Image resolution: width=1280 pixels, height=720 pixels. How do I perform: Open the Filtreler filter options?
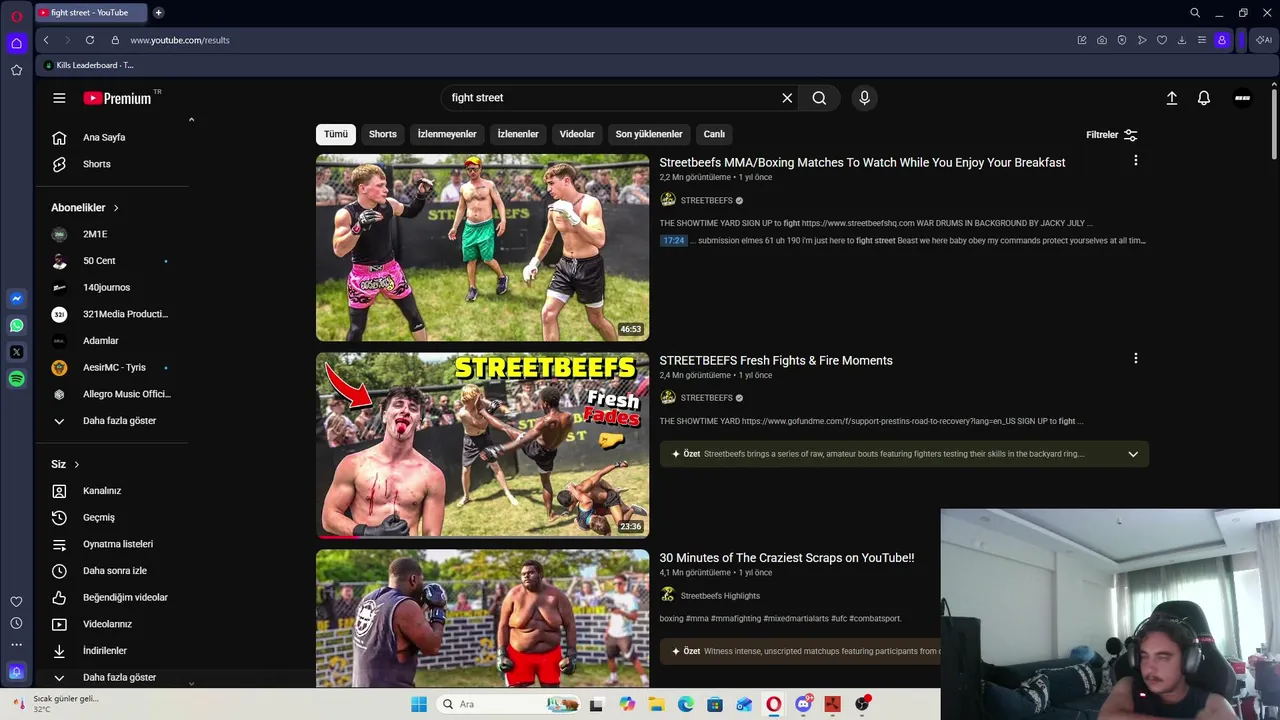pyautogui.click(x=1112, y=135)
